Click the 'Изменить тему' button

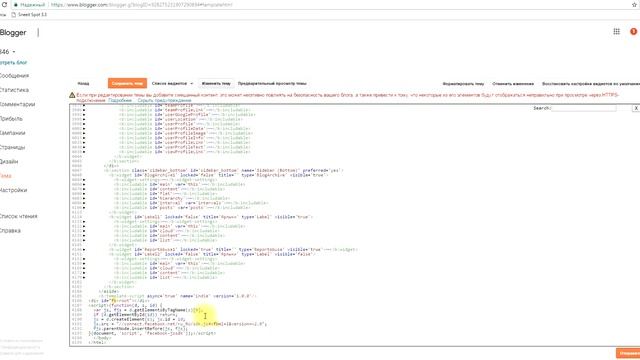click(216, 83)
